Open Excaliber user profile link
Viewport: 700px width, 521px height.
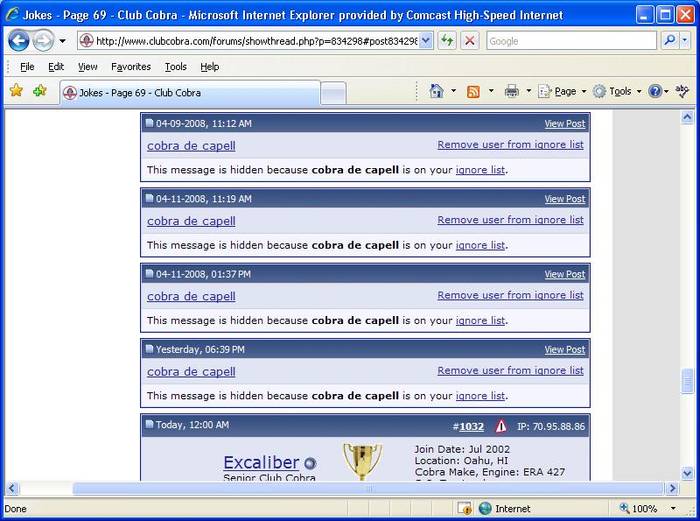260,462
